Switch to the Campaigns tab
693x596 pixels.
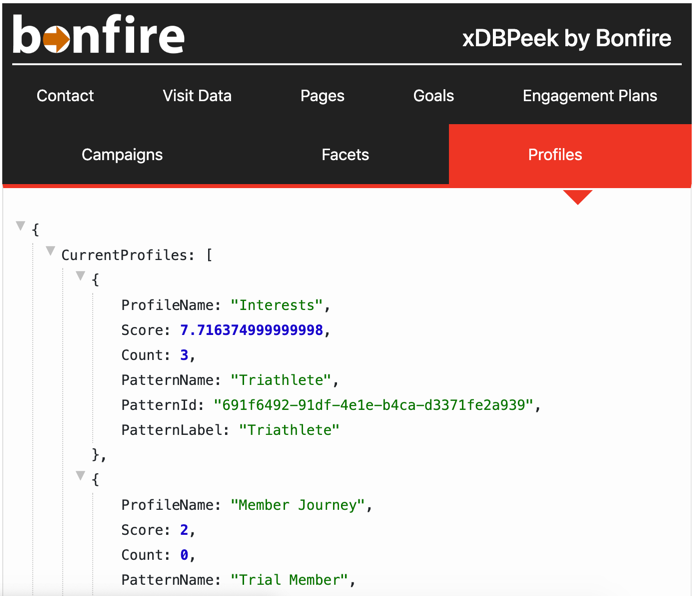click(x=122, y=154)
